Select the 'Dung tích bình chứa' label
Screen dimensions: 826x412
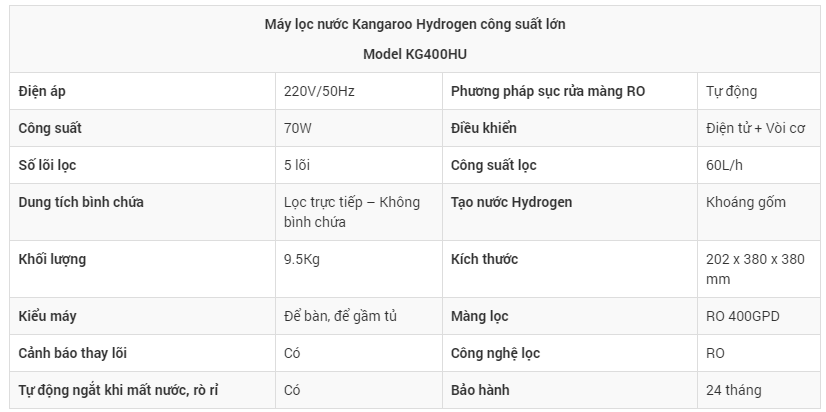click(x=81, y=202)
